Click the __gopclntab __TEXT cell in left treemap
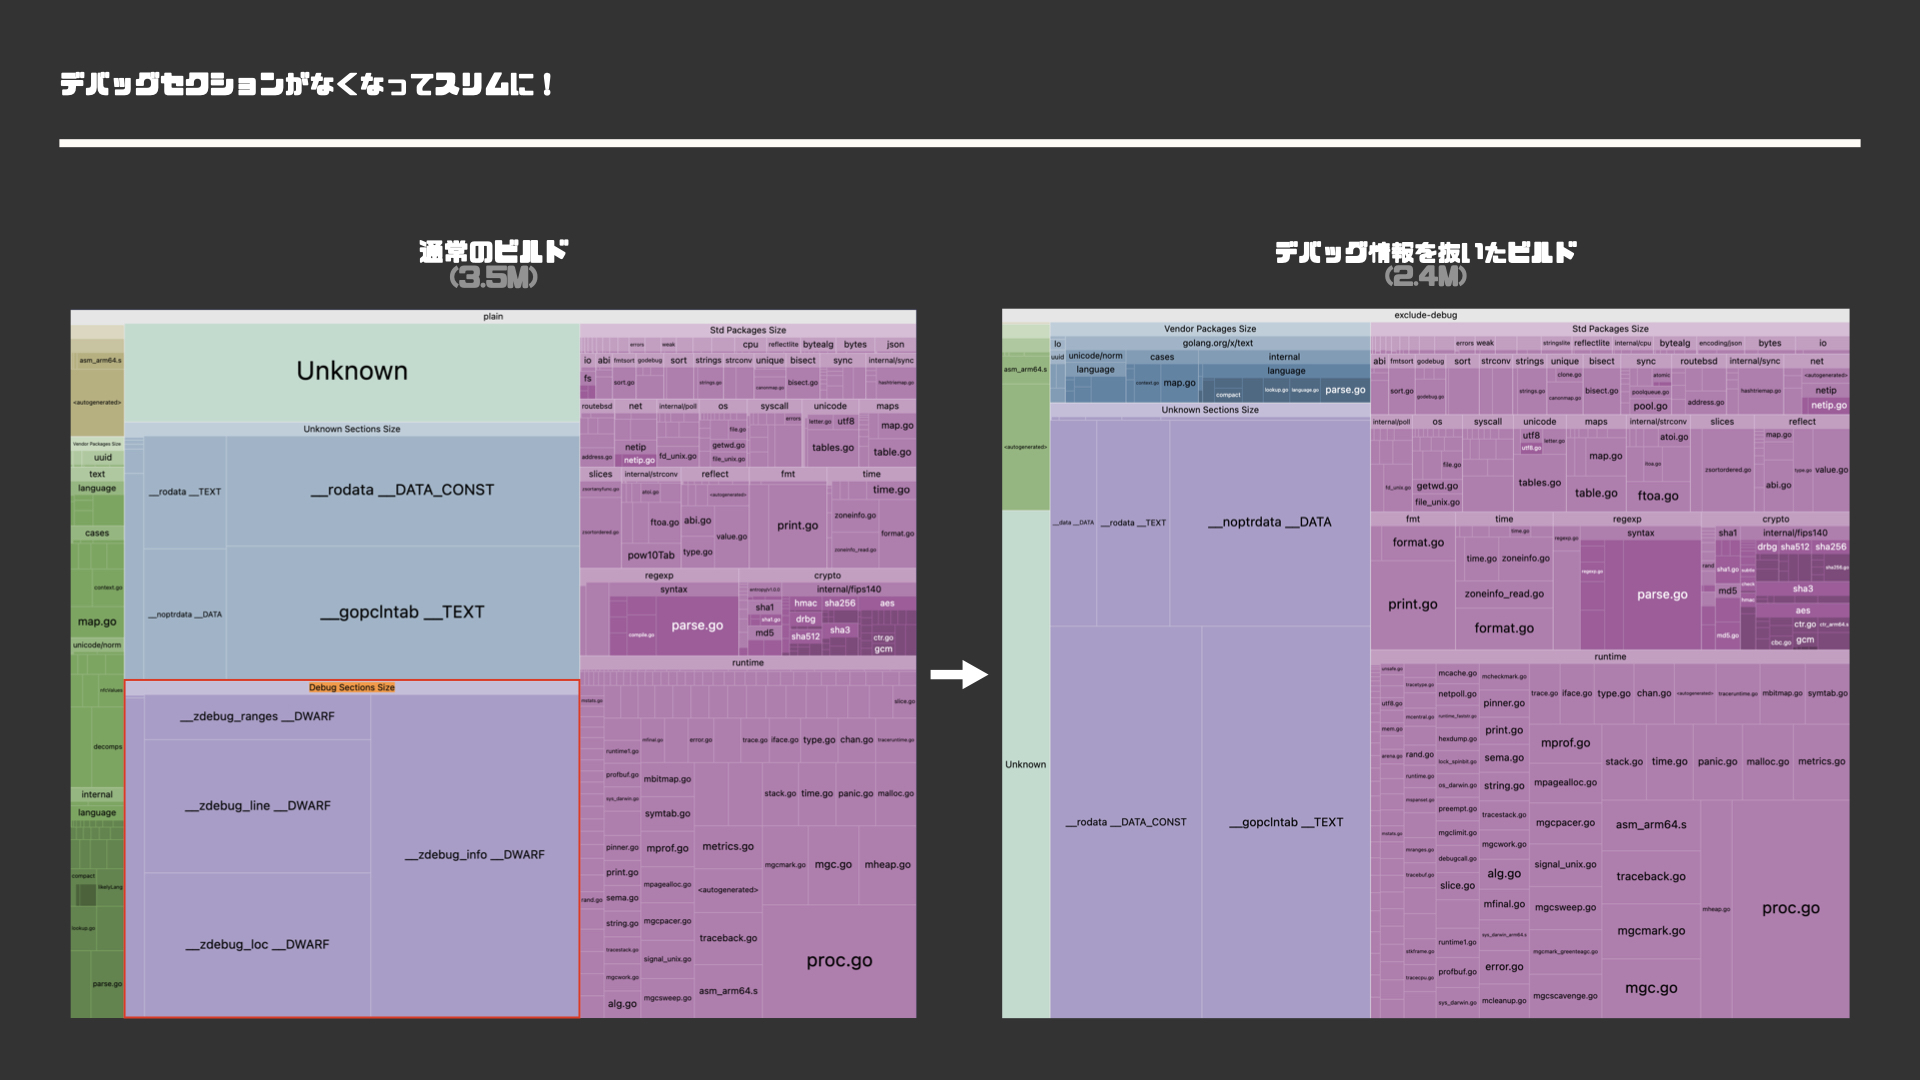This screenshot has width=1920, height=1080. coord(402,612)
